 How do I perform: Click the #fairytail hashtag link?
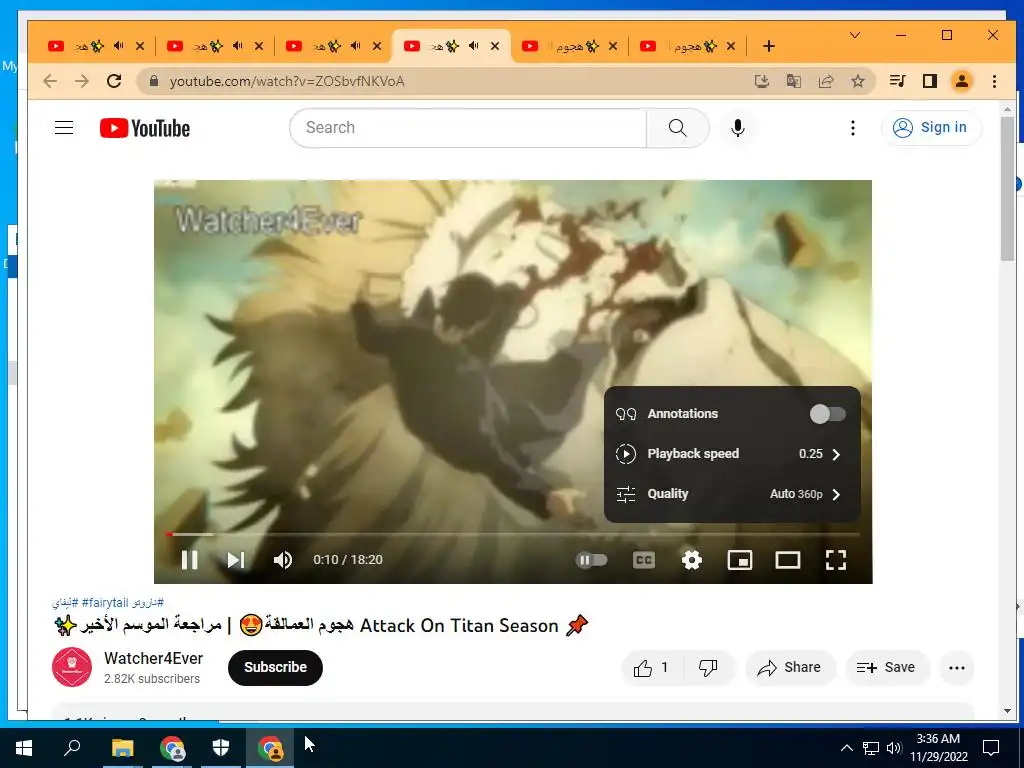click(105, 602)
